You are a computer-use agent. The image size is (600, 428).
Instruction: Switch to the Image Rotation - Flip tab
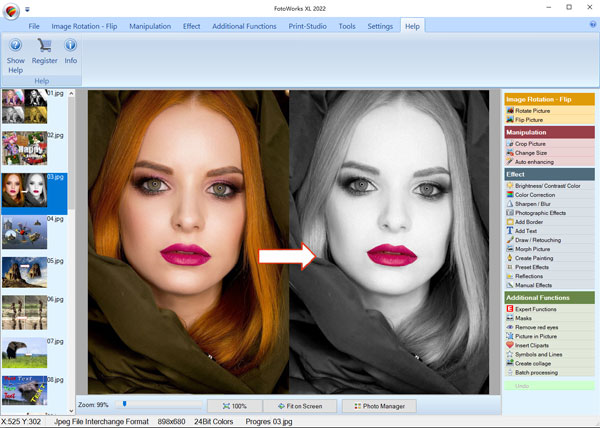[84, 26]
